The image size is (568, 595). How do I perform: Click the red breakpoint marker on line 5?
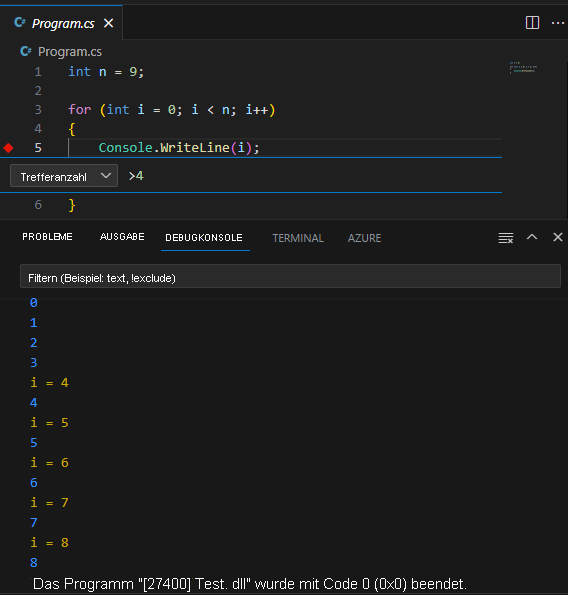[8, 148]
